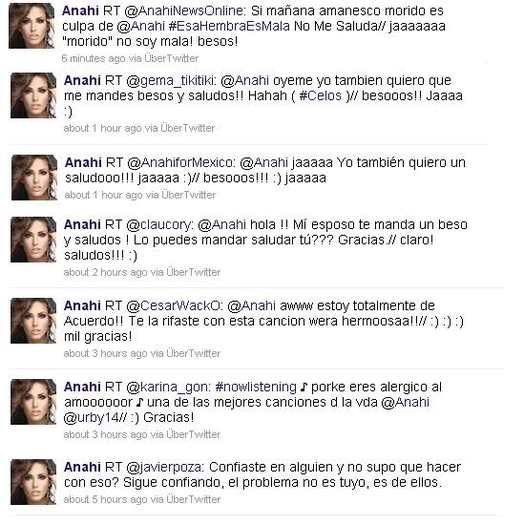Open the 'about 5 hours ago' timestamp
Viewport: 524px width, 525px height.
105,500
